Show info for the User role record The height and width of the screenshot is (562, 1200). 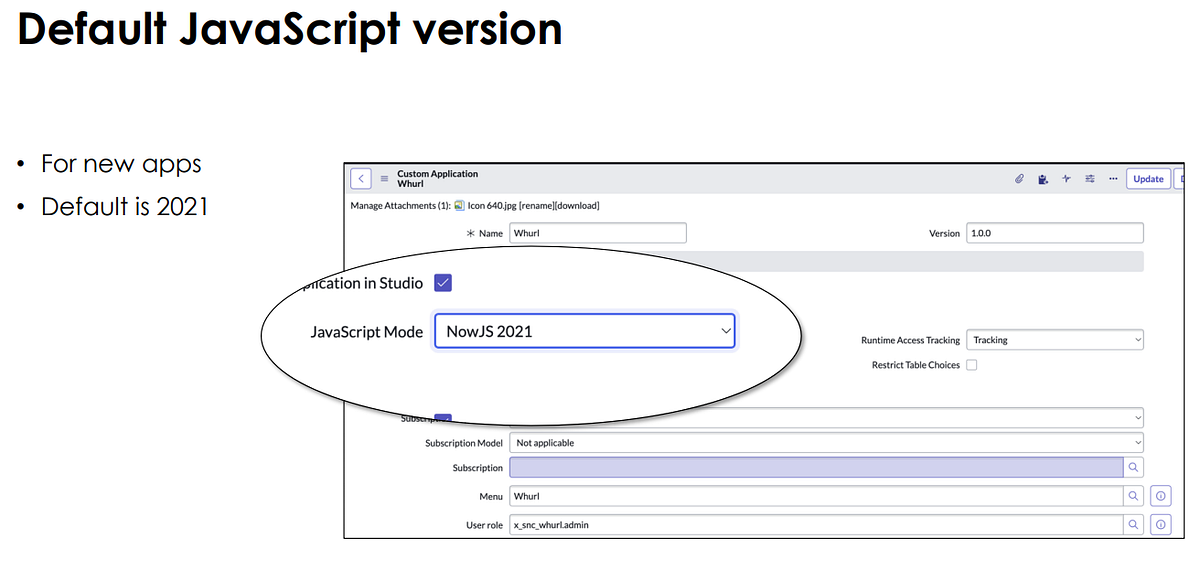pyautogui.click(x=1160, y=524)
